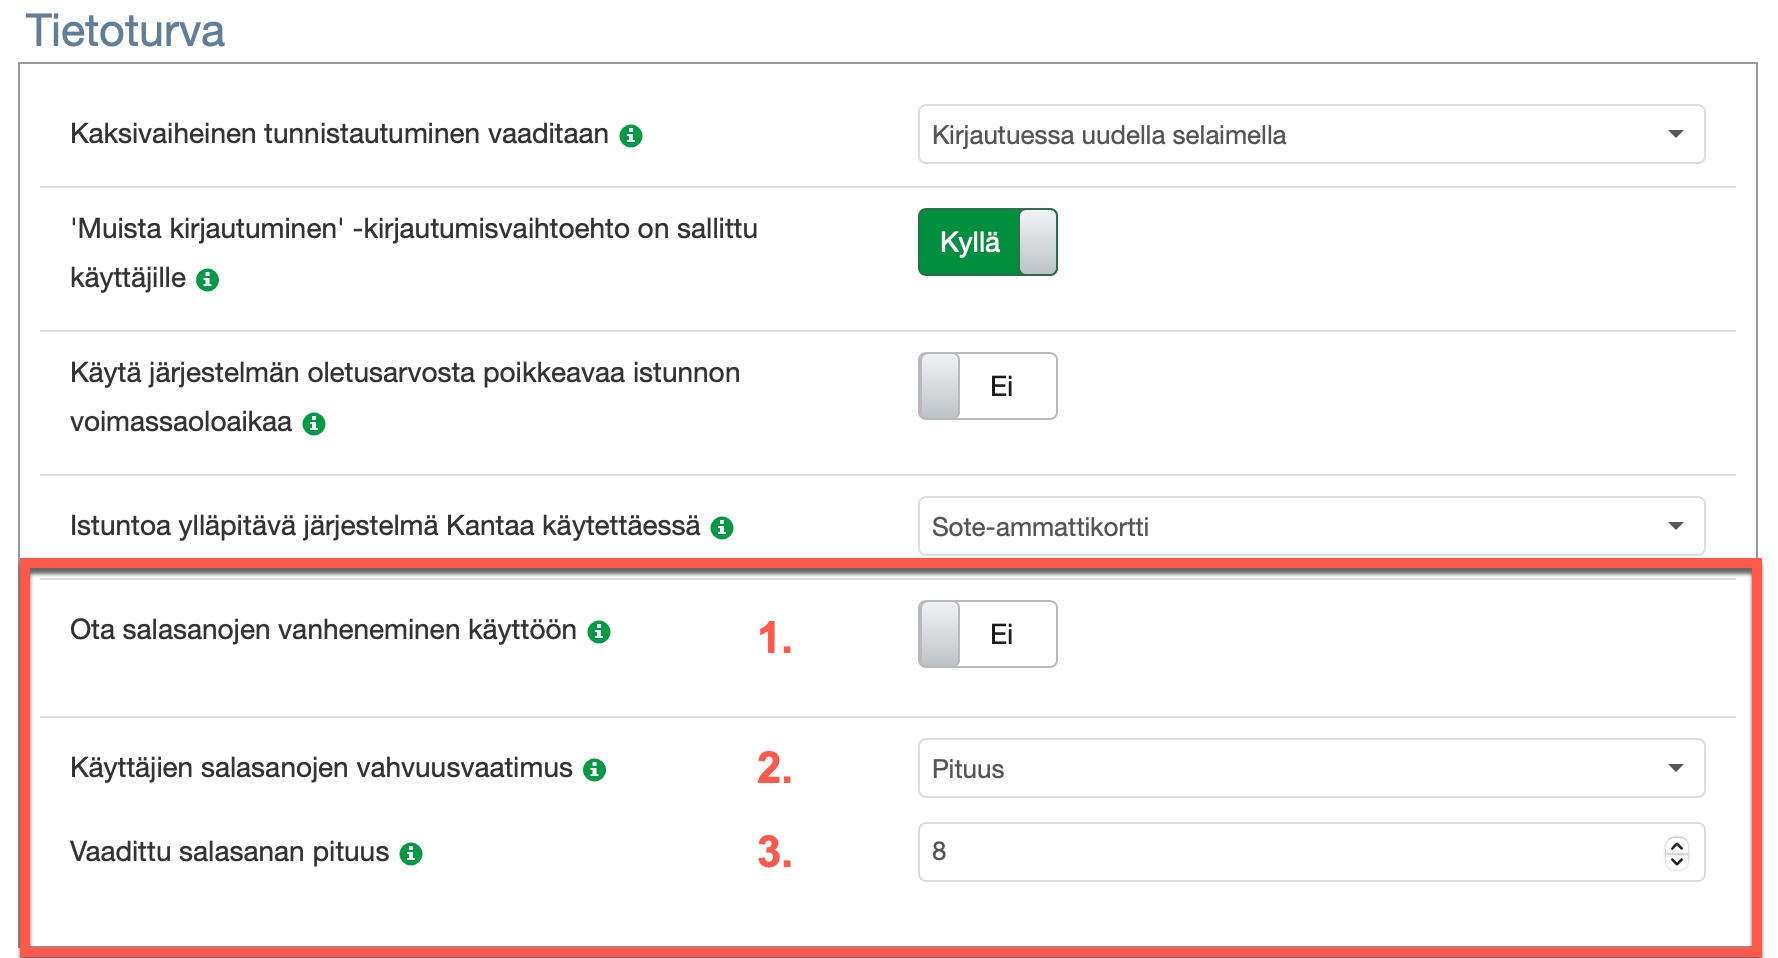Toggle the custom session duration 'Ei' switch
Screen dimensions: 1778x958
(x=987, y=386)
